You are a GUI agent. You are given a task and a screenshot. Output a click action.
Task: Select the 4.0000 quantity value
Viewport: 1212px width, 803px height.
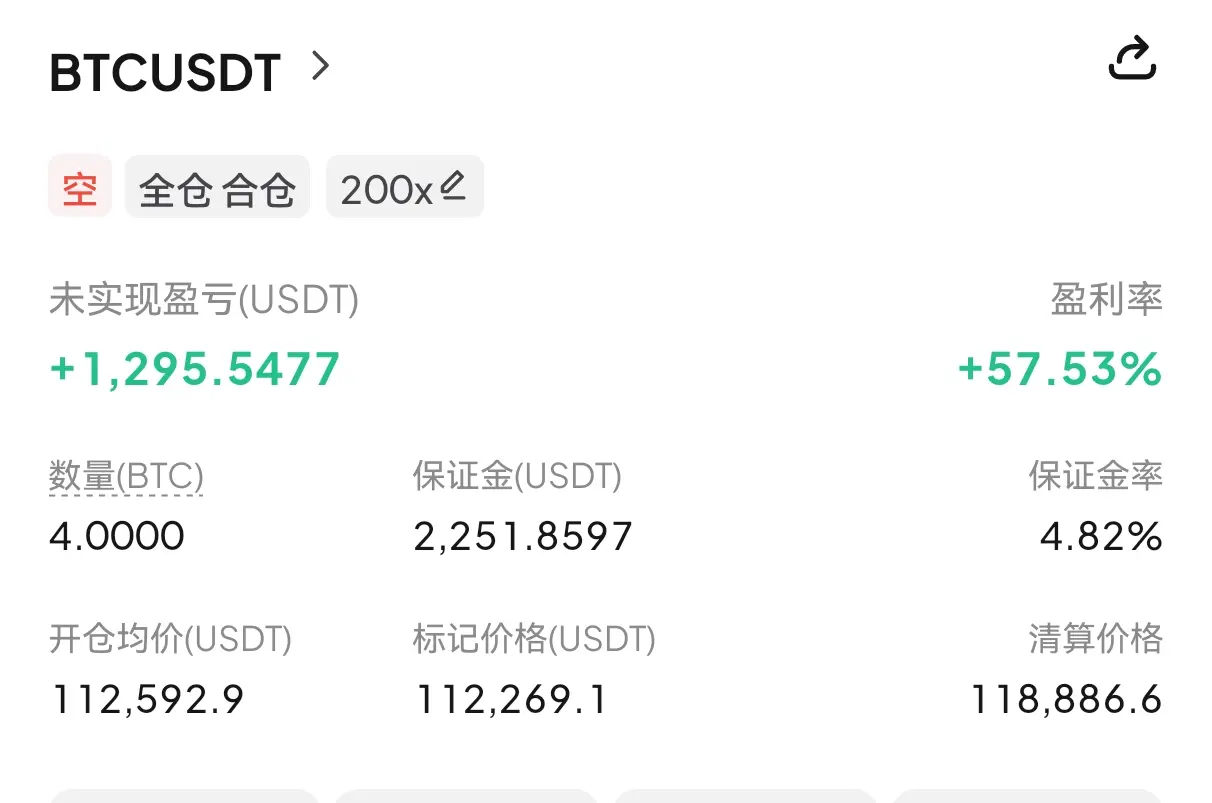[117, 536]
